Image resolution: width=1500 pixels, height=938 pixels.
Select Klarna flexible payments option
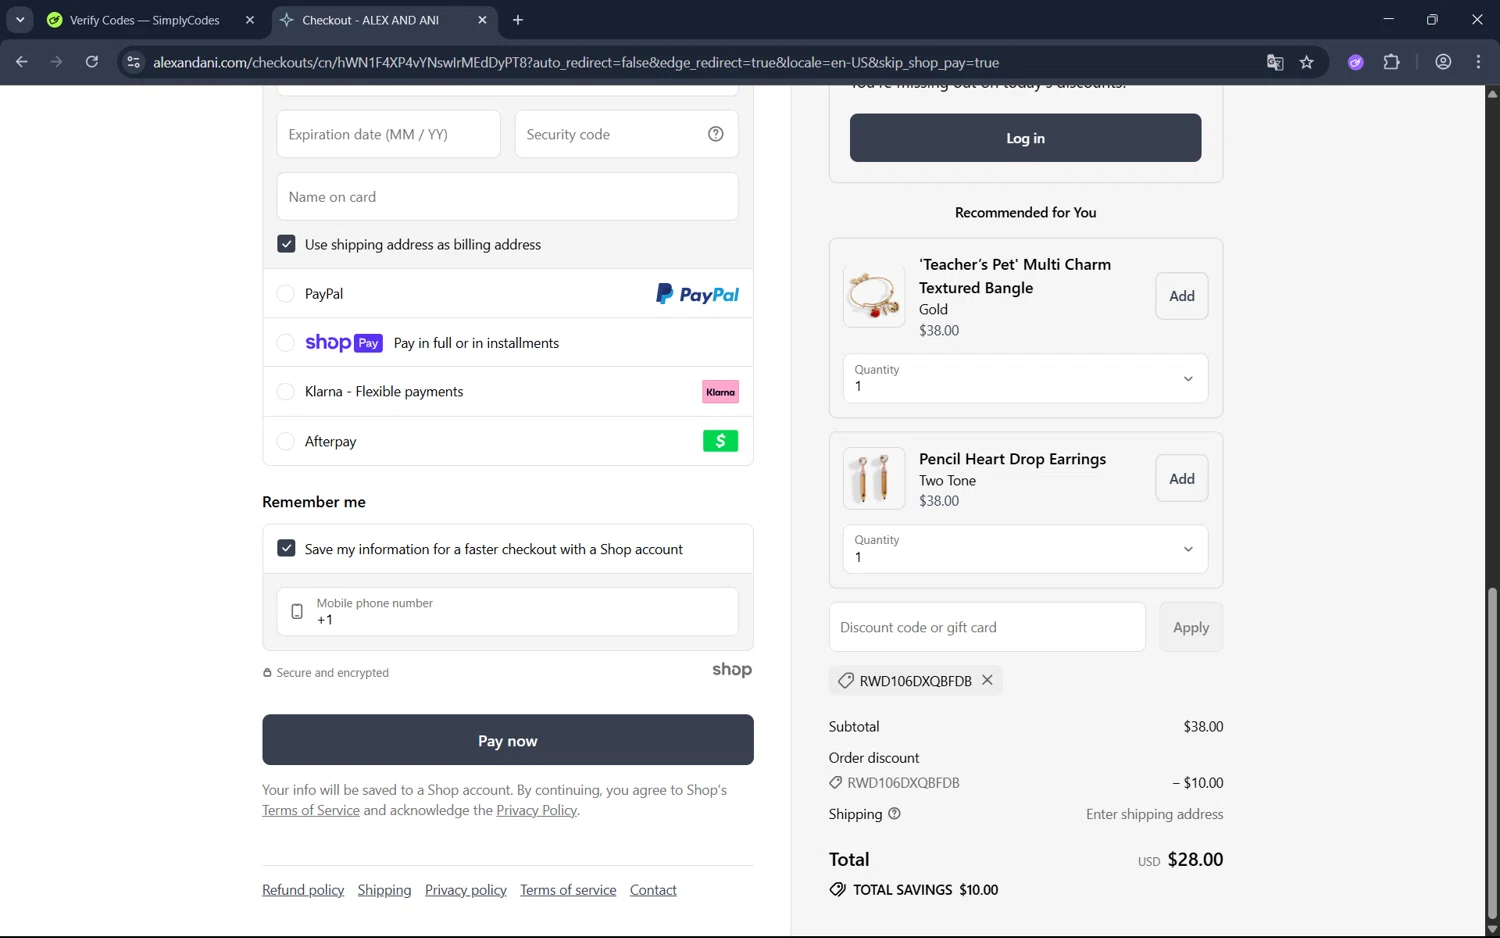click(285, 392)
